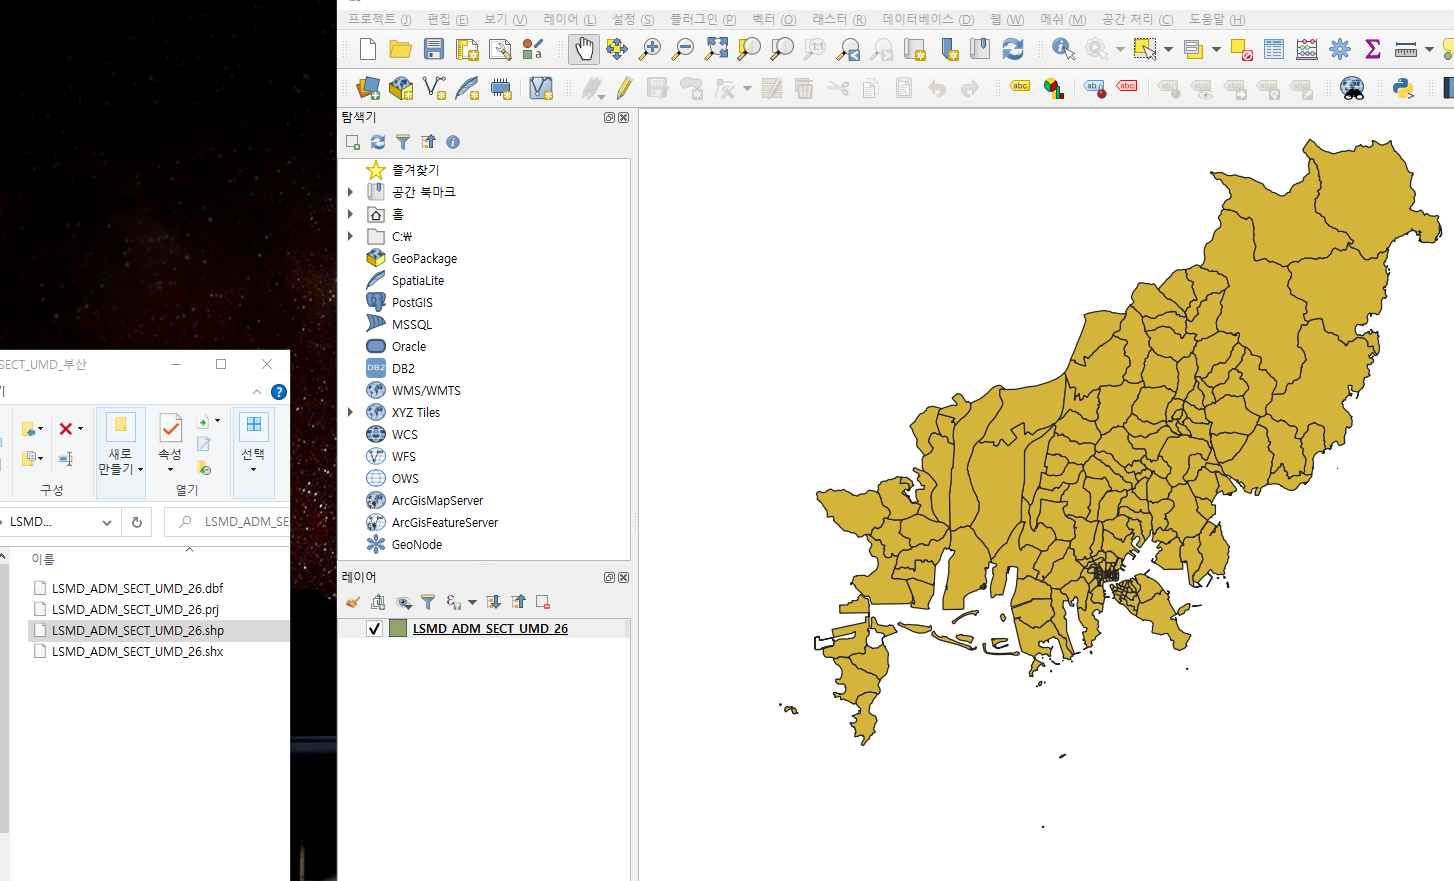Open layer labeling options yellow abc icon
The image size is (1454, 881).
coord(1020,86)
